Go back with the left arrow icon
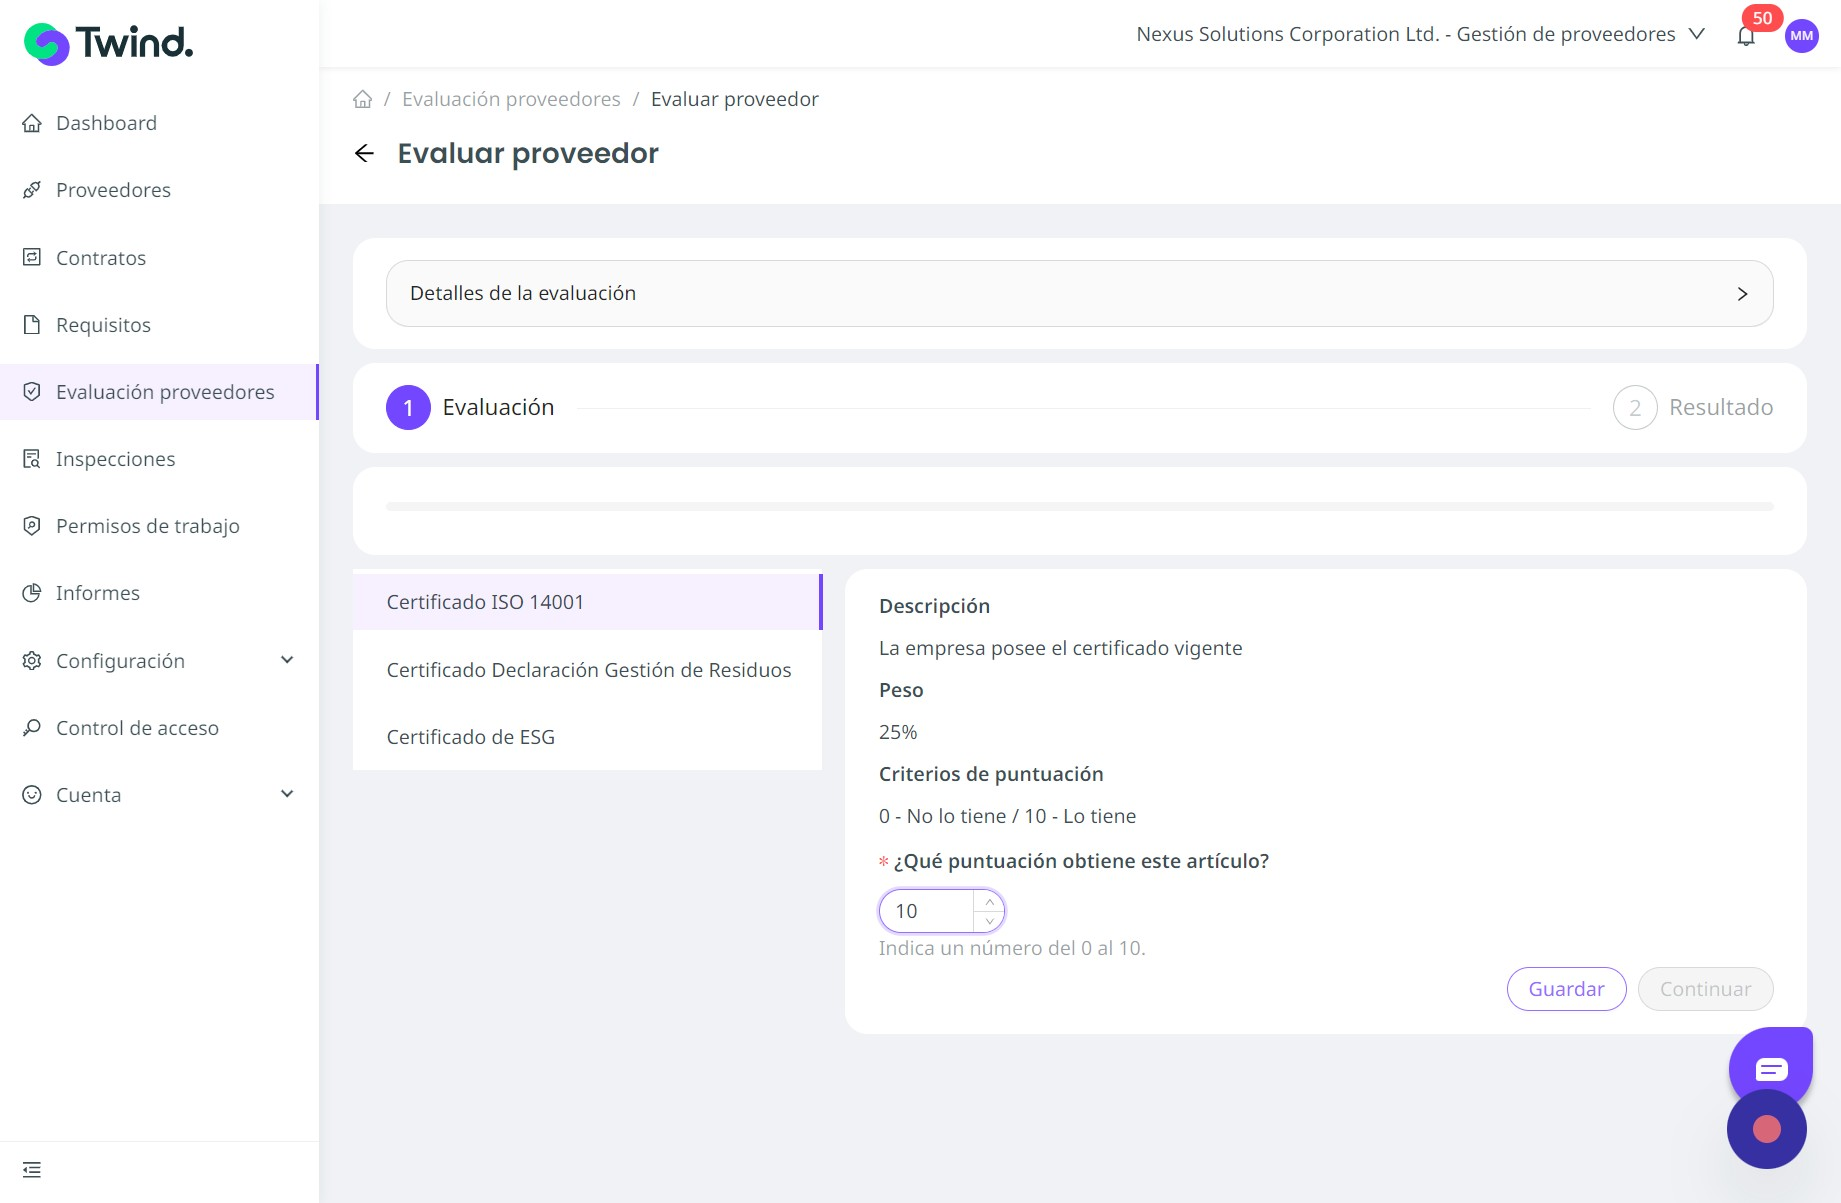 364,153
